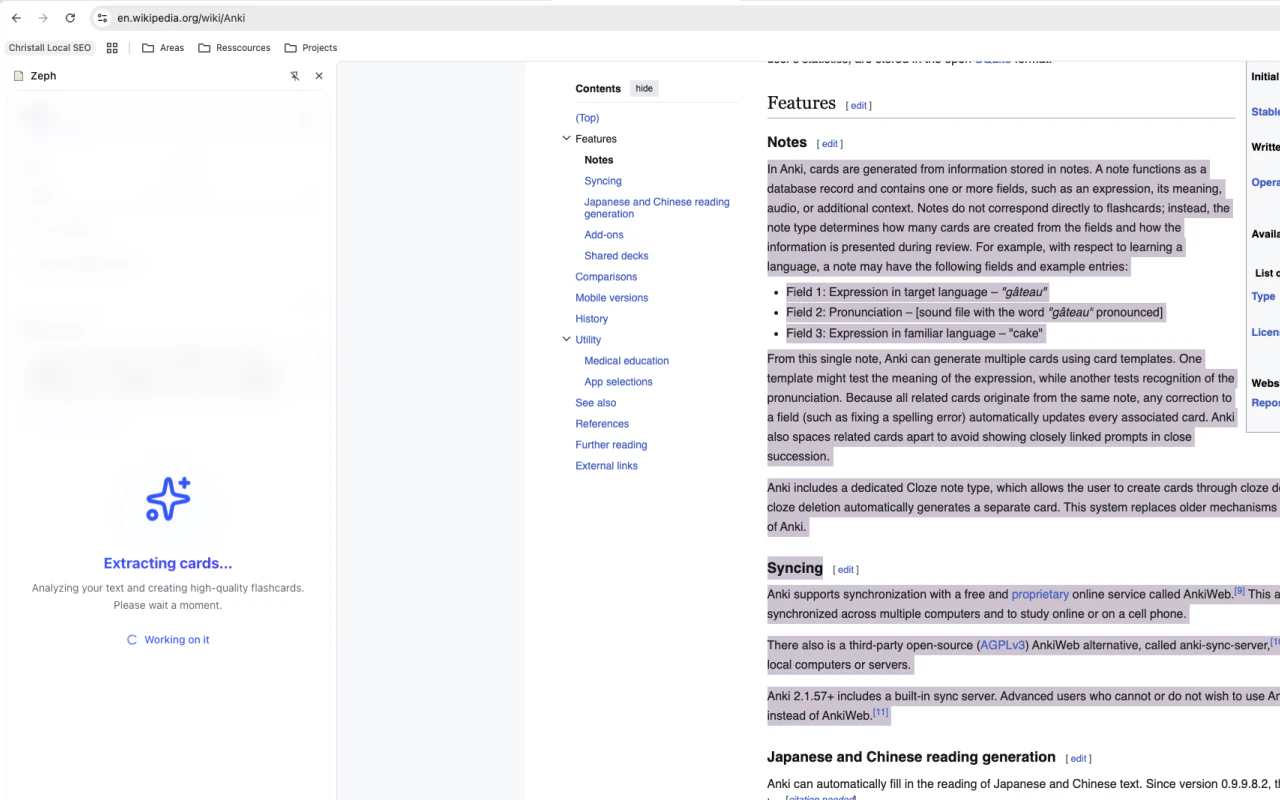Image resolution: width=1280 pixels, height=800 pixels.
Task: Go to References in Contents
Action: (602, 424)
